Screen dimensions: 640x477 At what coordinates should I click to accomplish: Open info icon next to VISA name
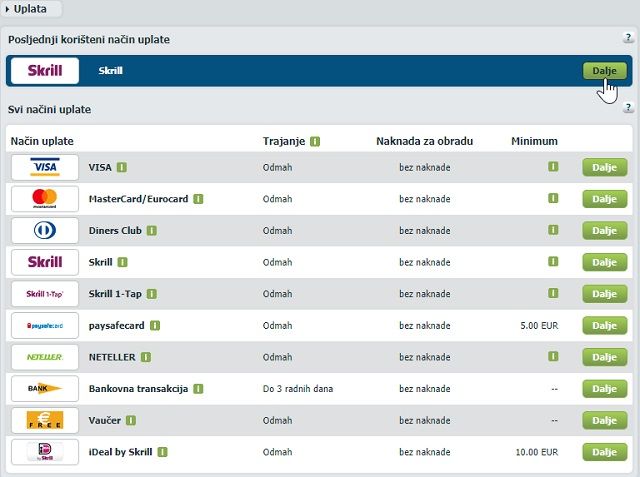coord(122,167)
